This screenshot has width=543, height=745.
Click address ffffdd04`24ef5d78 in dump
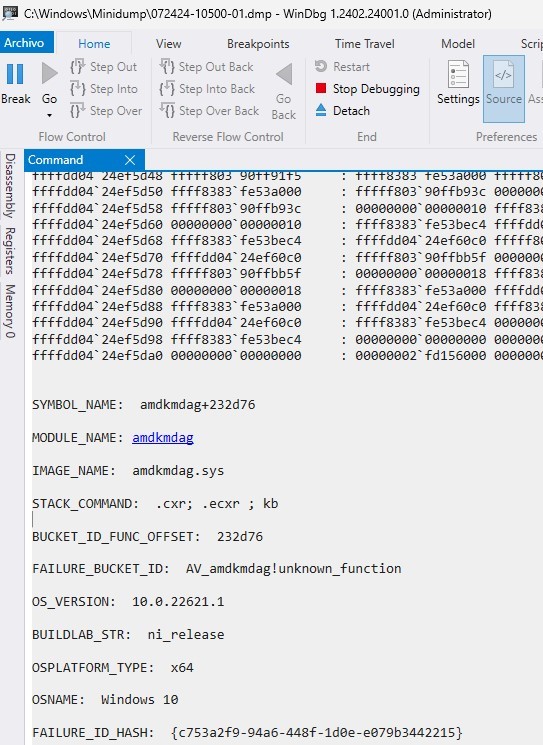pos(97,274)
